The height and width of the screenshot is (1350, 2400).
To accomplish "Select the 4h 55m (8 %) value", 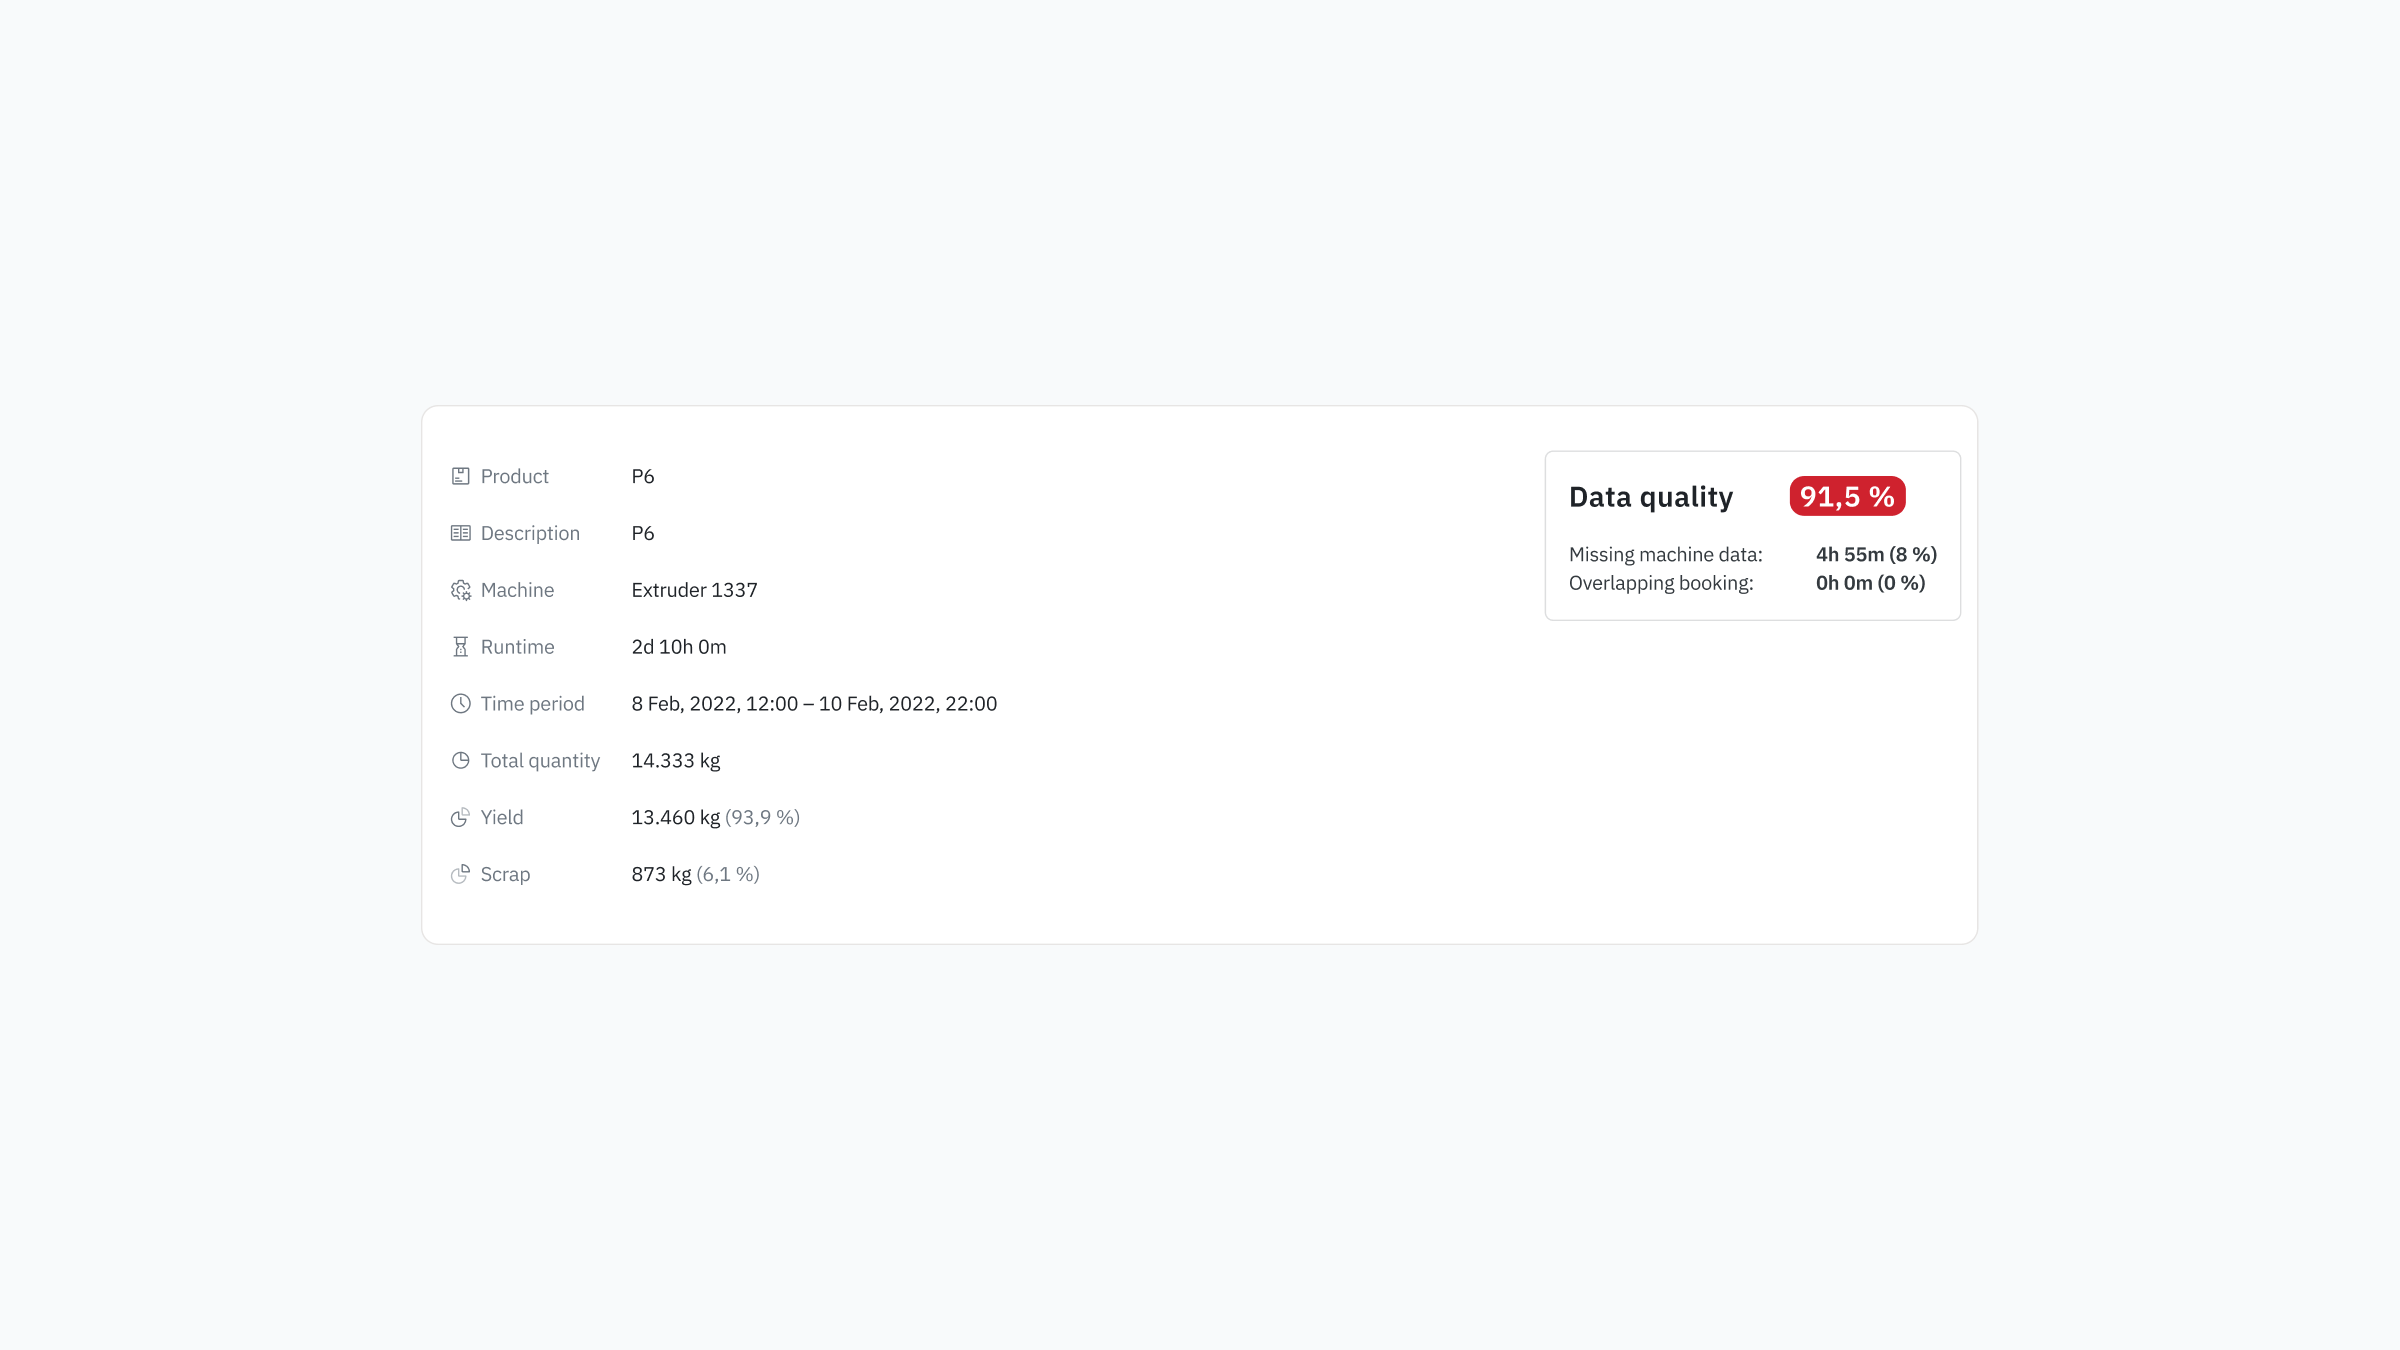I will (1876, 554).
